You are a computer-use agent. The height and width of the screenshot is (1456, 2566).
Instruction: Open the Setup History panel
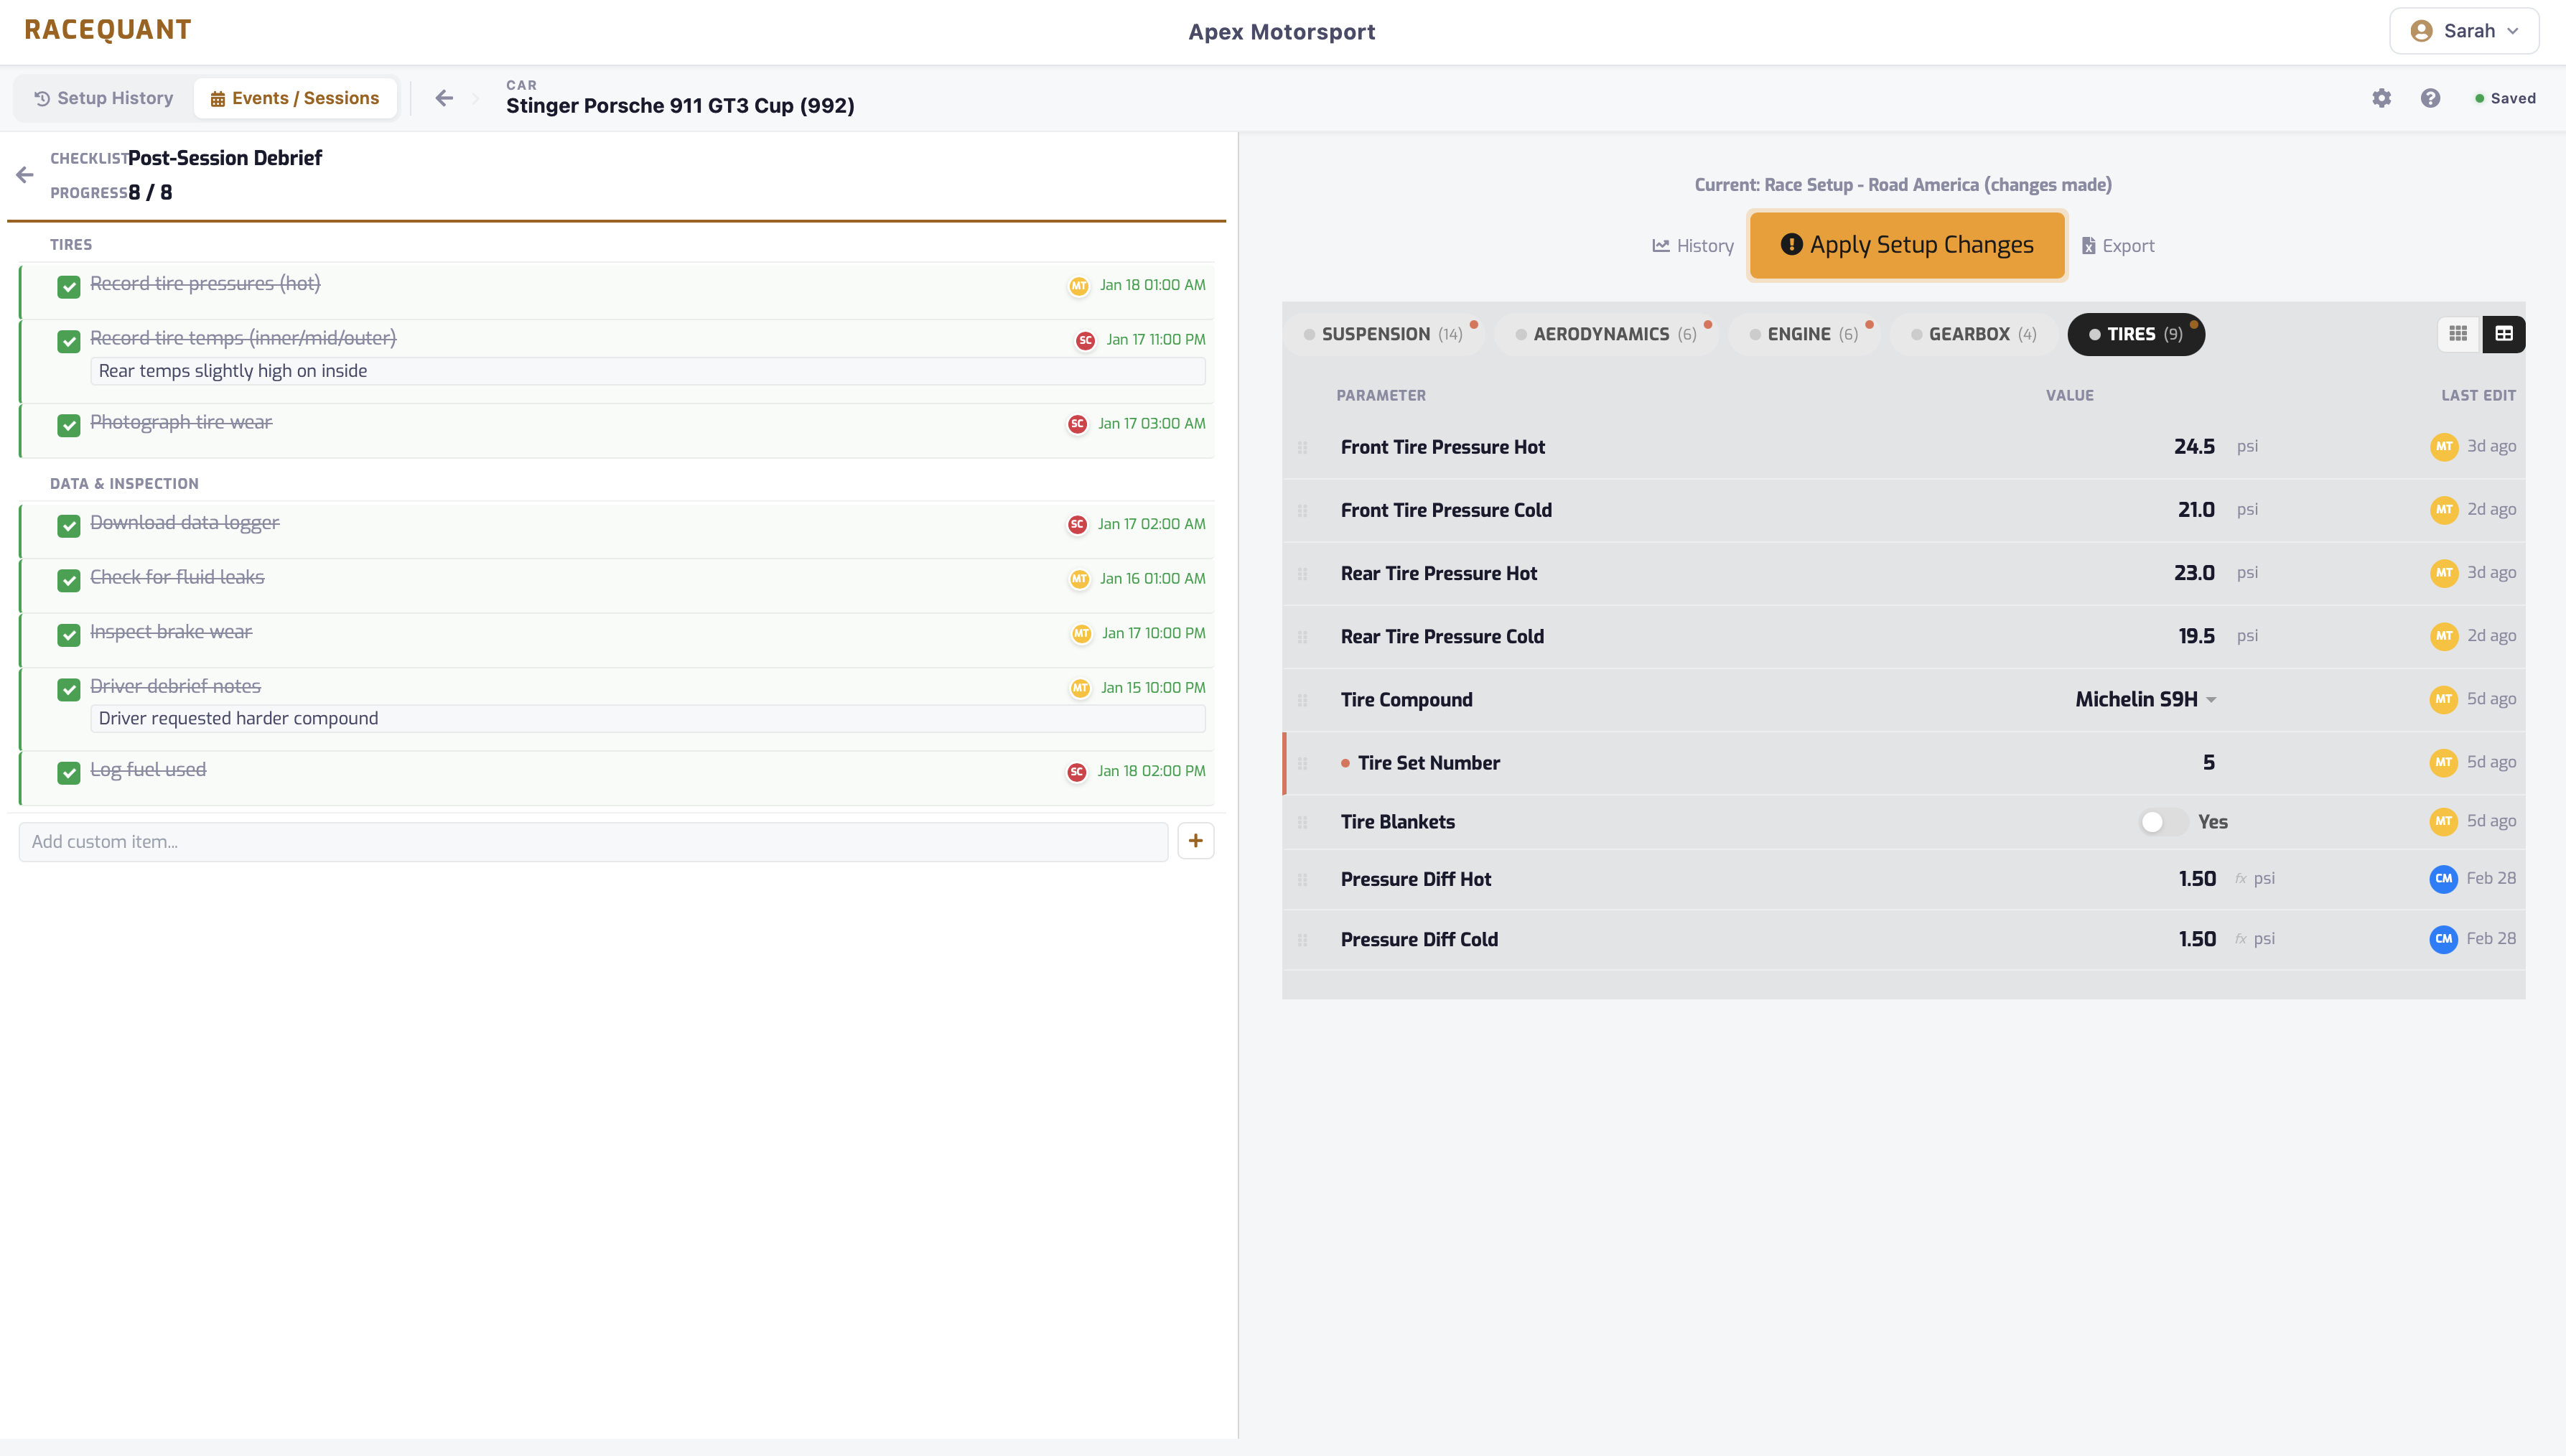(x=102, y=97)
